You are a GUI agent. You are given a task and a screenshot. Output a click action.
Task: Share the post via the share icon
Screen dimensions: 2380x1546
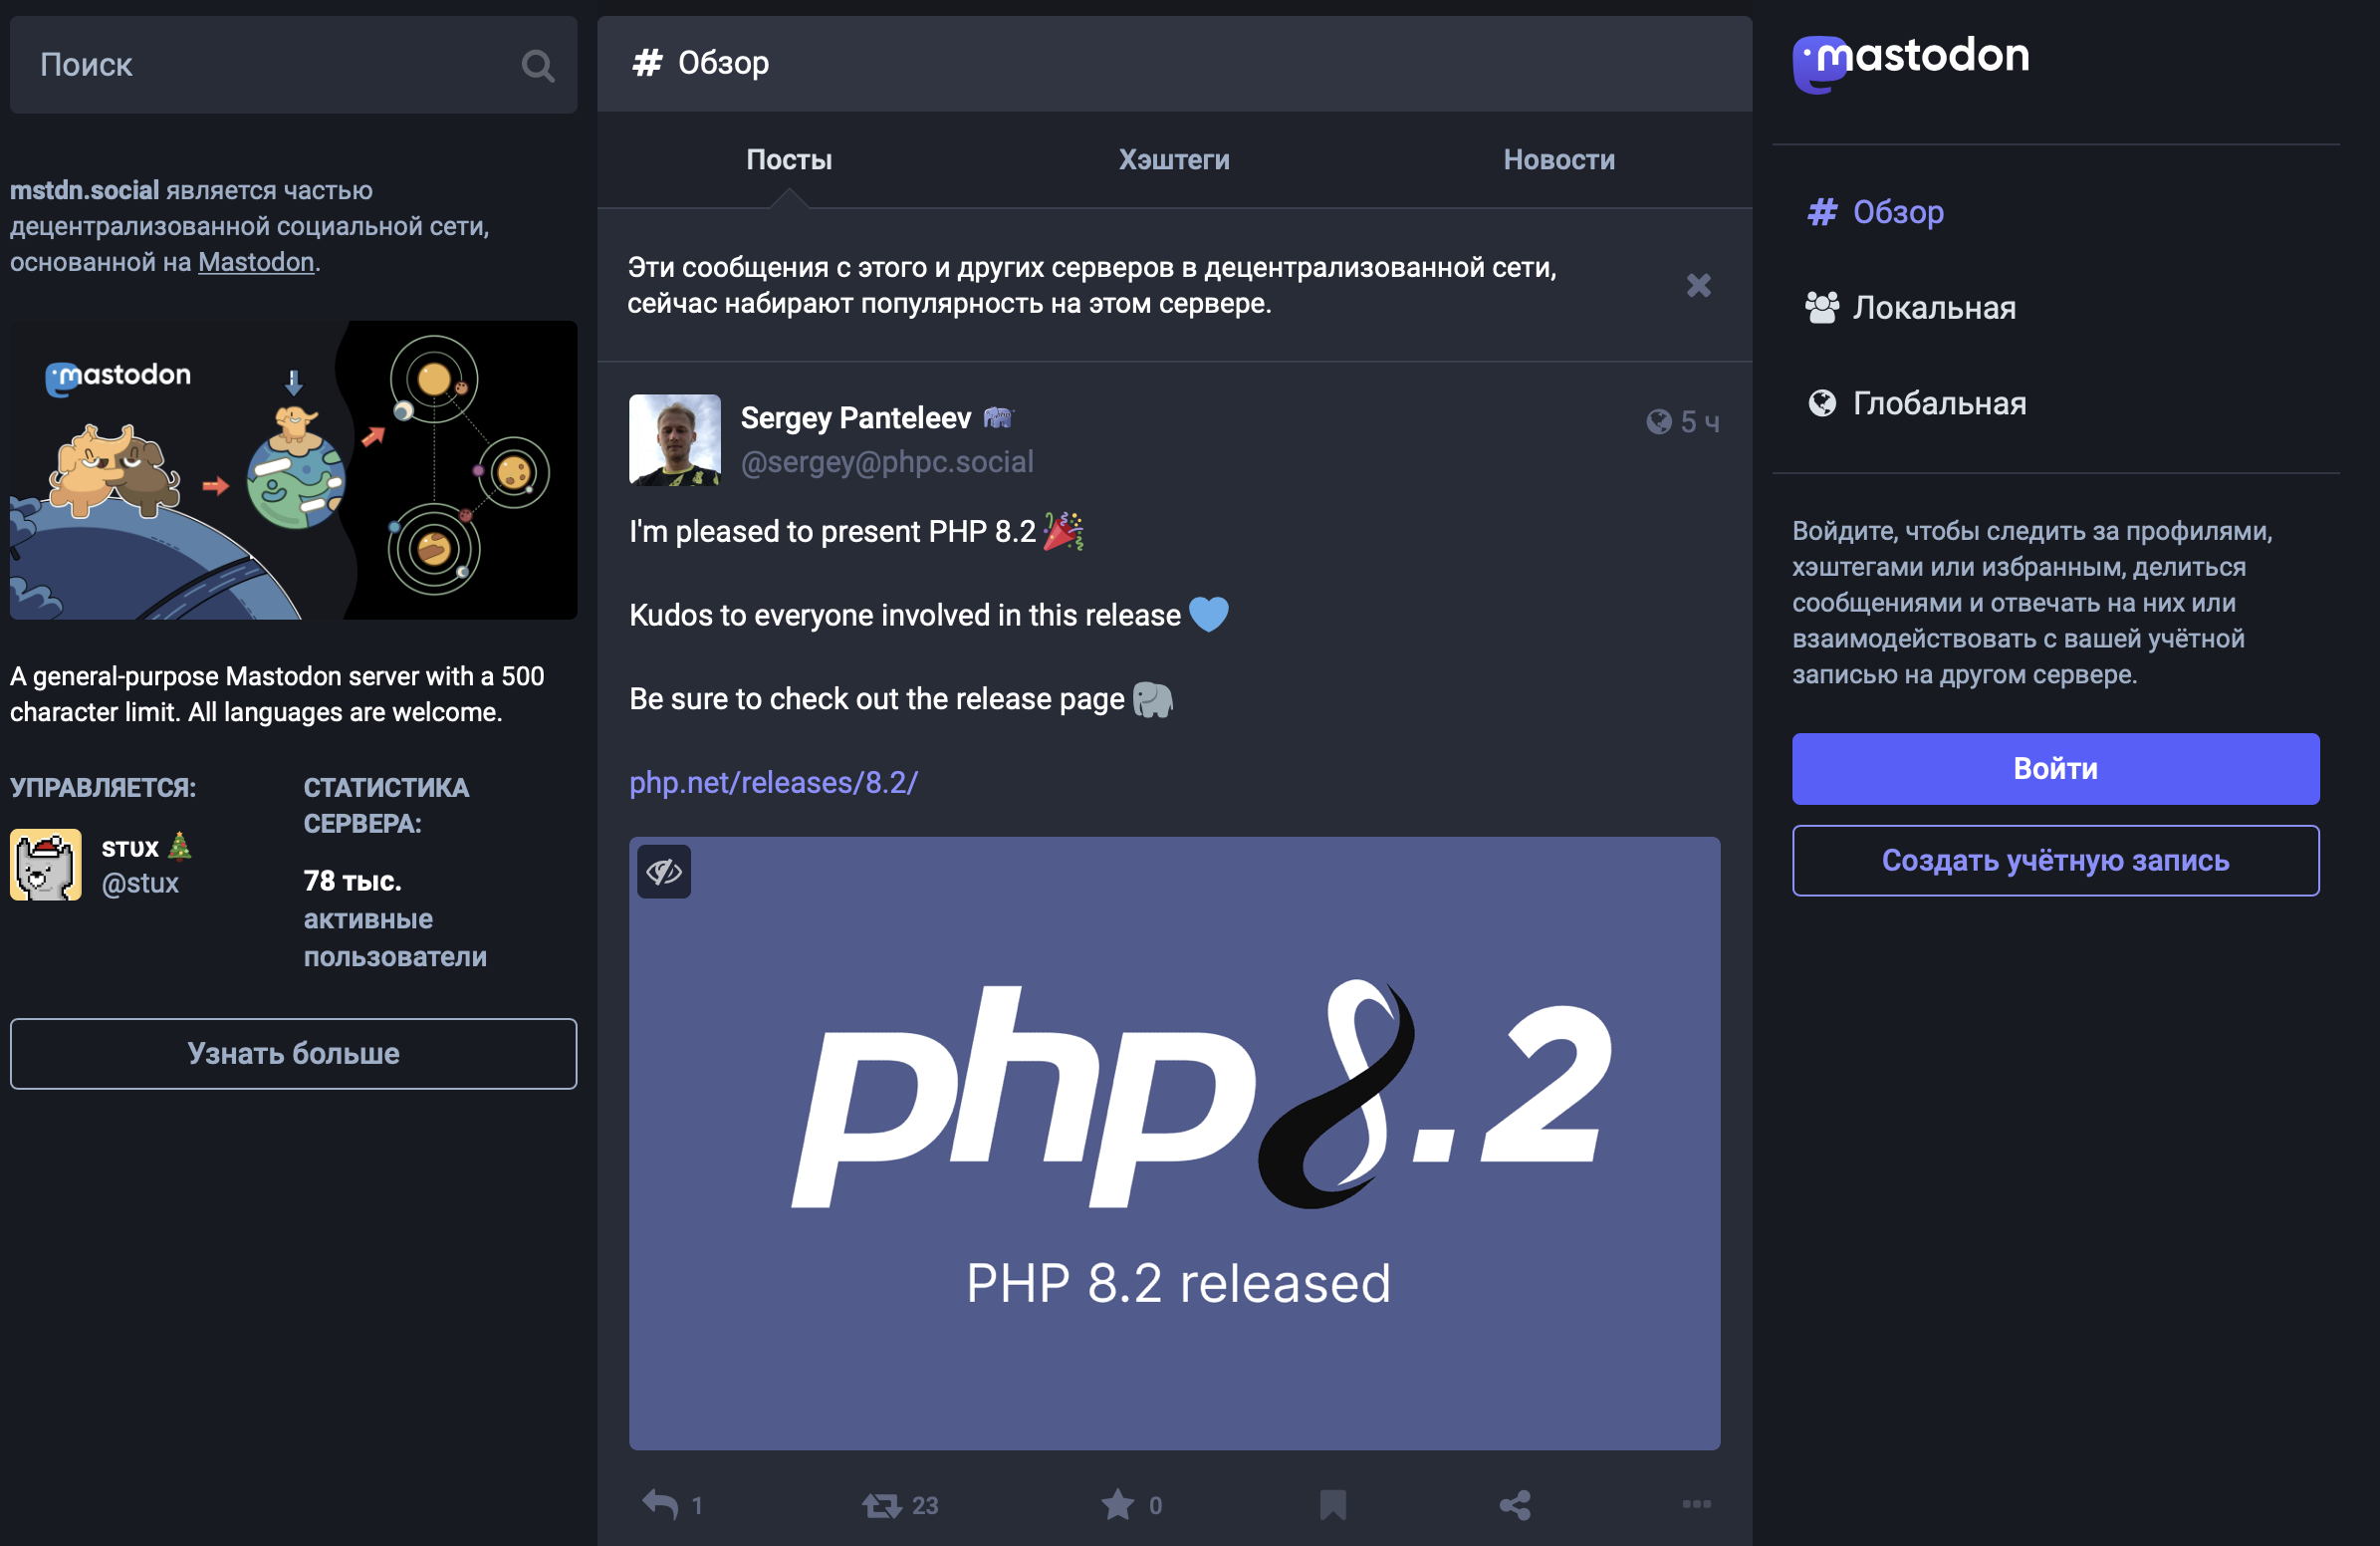1515,1504
